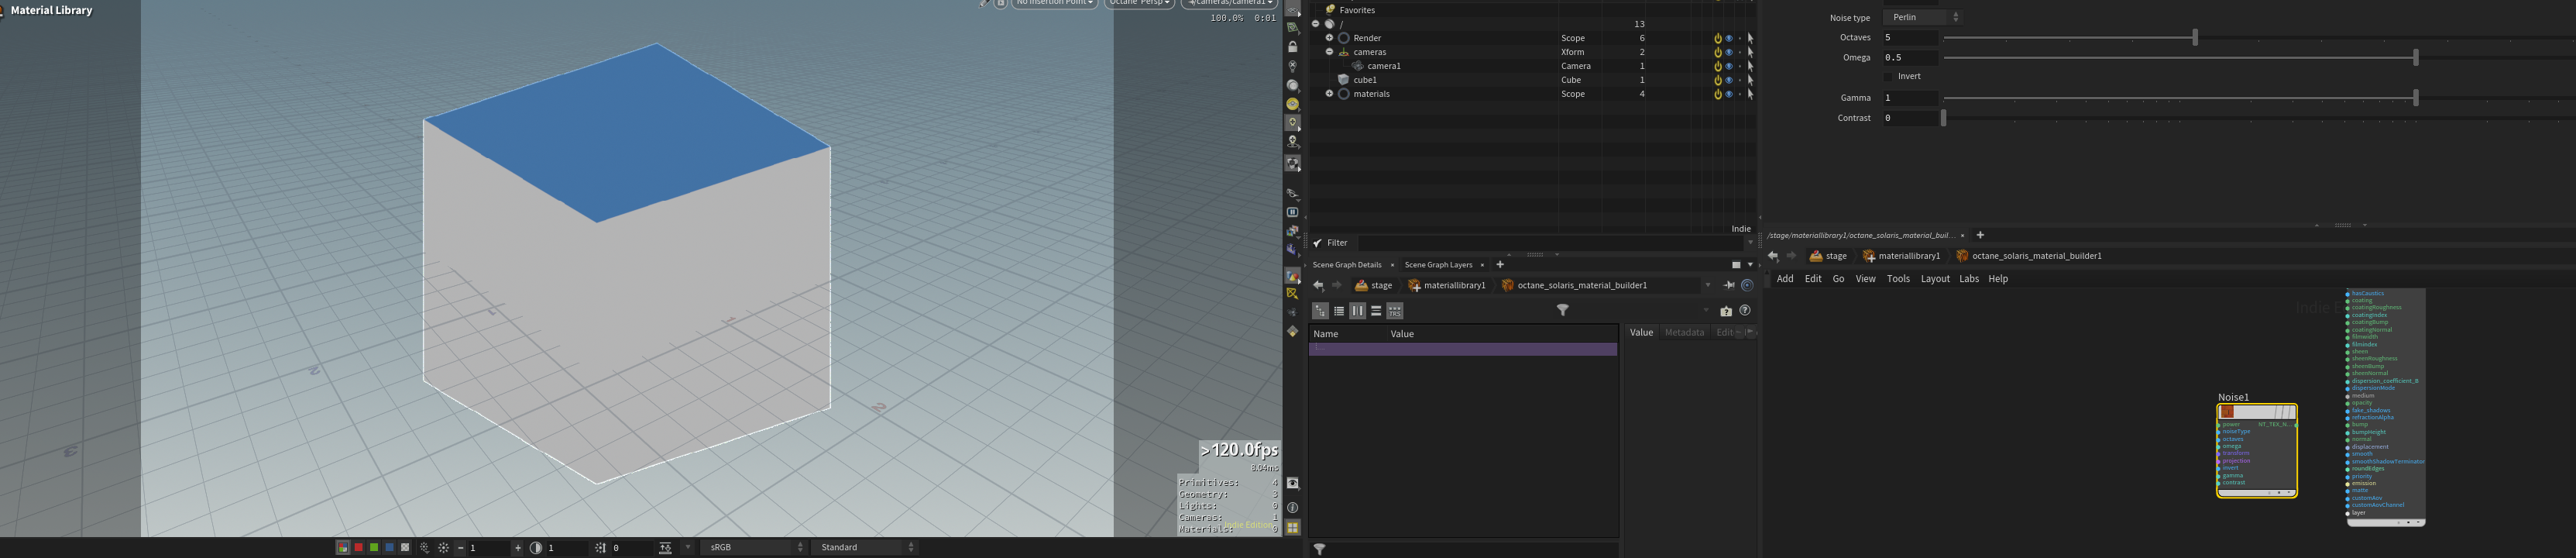
Task: Open the Metadata tab
Action: [1684, 333]
